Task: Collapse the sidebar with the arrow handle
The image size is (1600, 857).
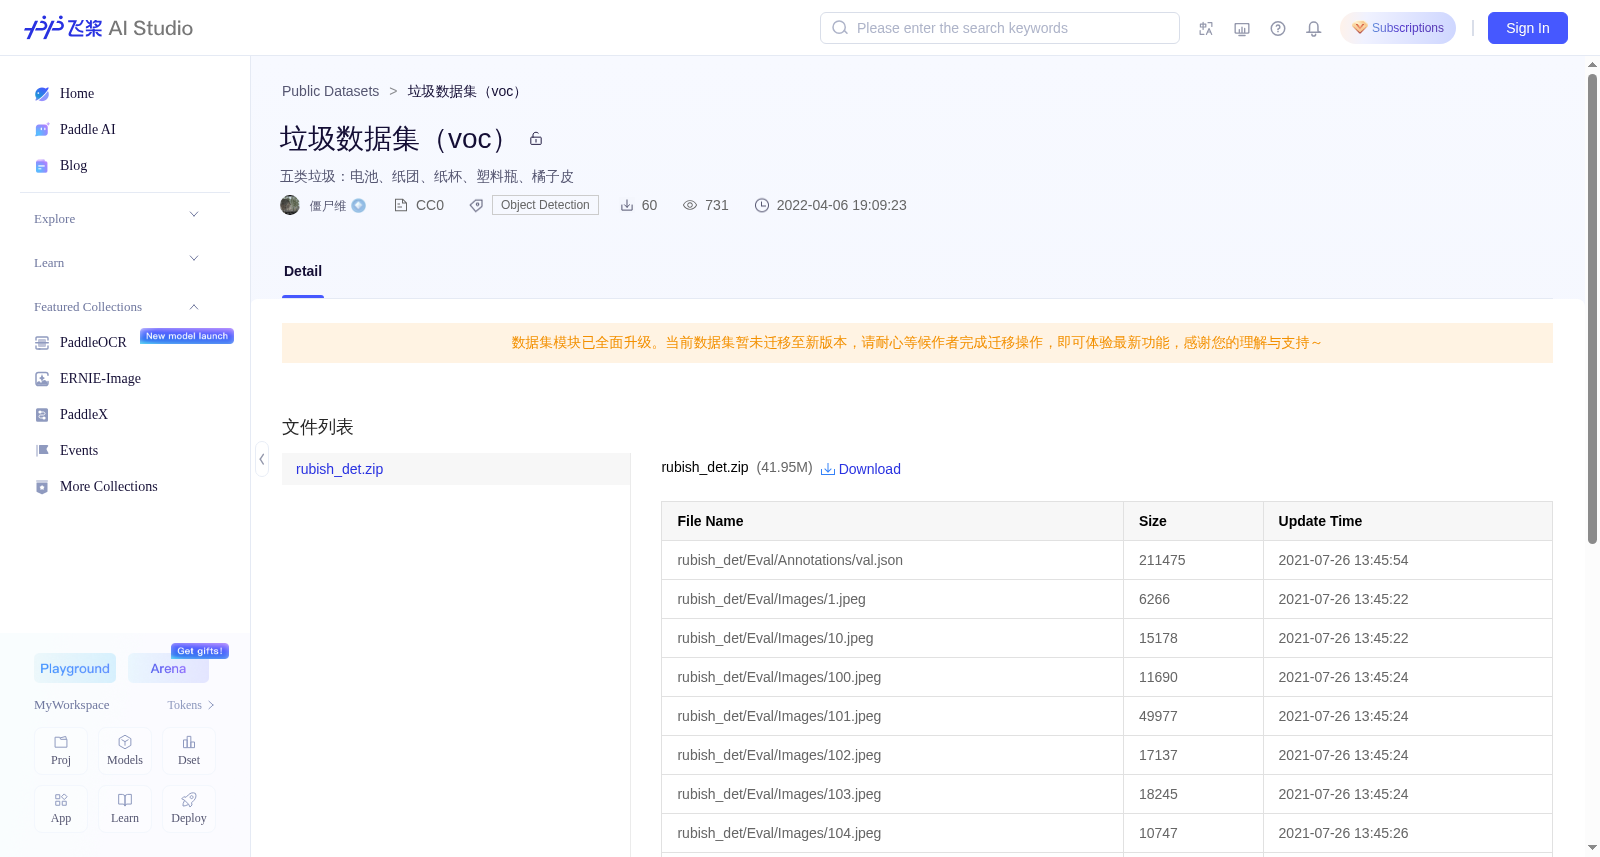Action: coord(262,459)
